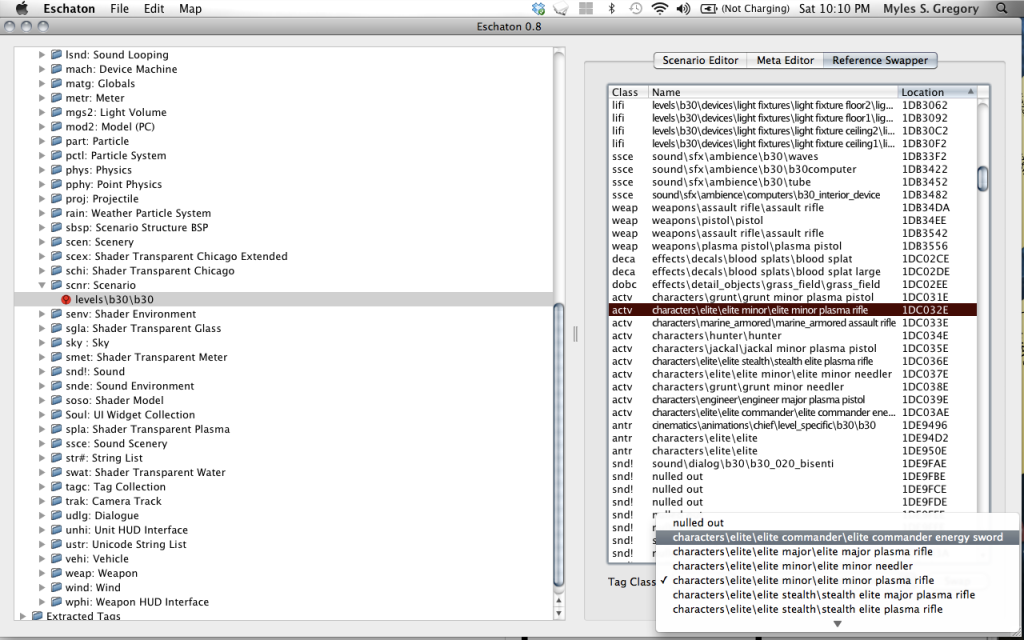Image resolution: width=1024 pixels, height=640 pixels.
Task: Open the Wi-Fi status icon
Action: pos(660,8)
